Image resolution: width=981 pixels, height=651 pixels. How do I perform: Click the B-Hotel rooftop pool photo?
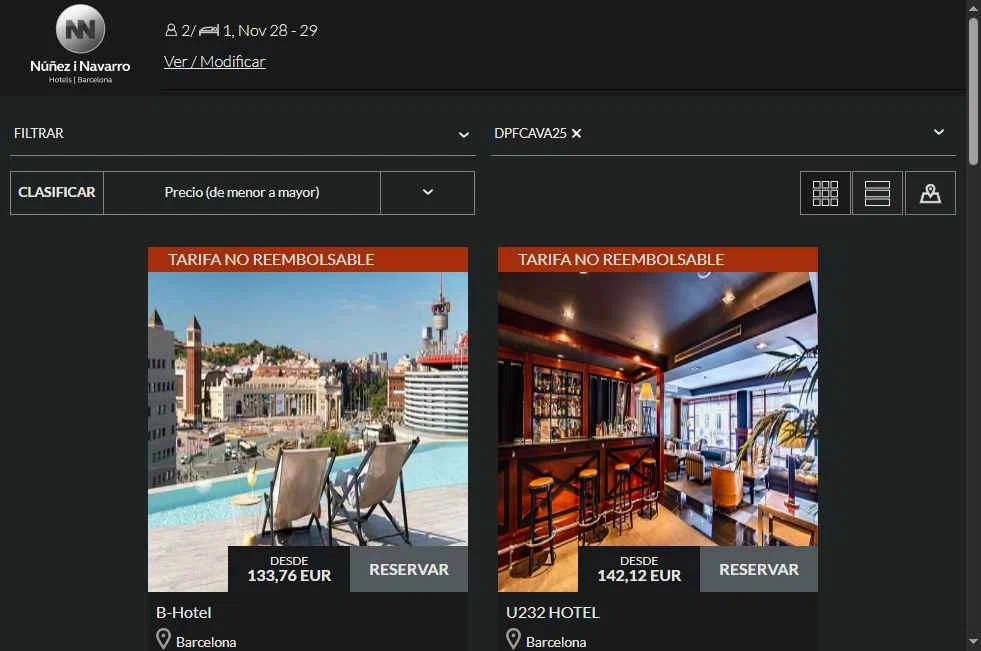coord(308,409)
